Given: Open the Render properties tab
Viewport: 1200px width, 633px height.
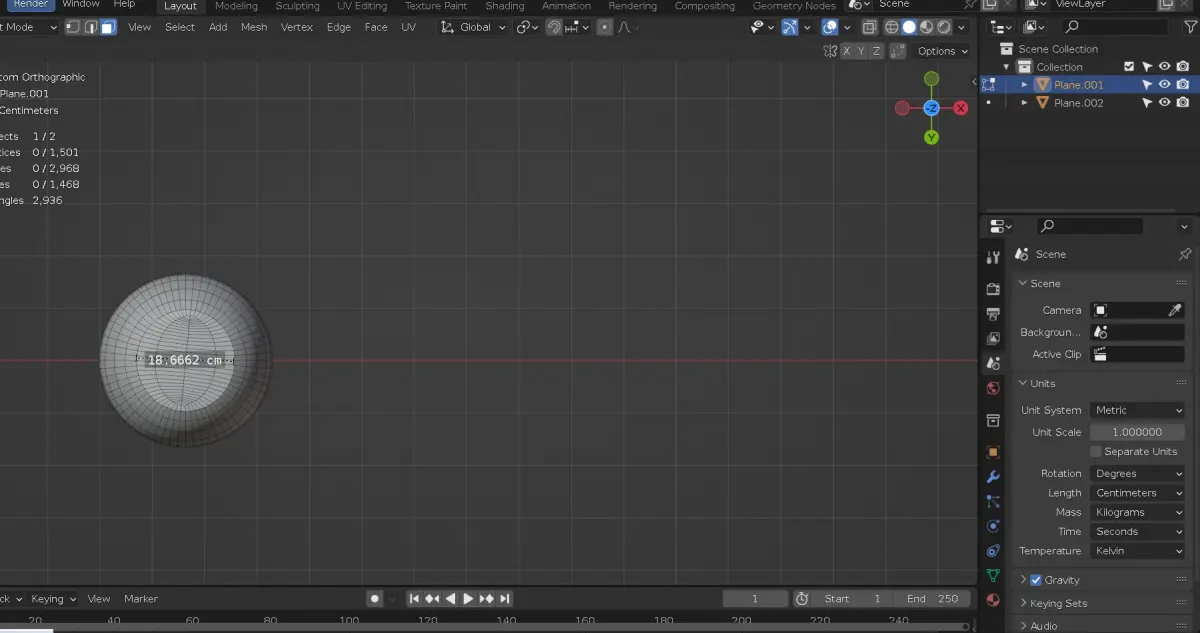Looking at the screenshot, I should pos(993,289).
